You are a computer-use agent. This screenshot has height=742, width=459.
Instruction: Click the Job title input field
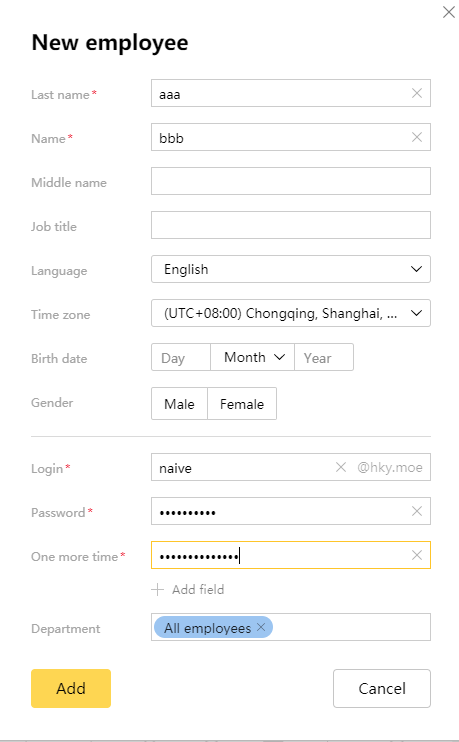coord(291,225)
